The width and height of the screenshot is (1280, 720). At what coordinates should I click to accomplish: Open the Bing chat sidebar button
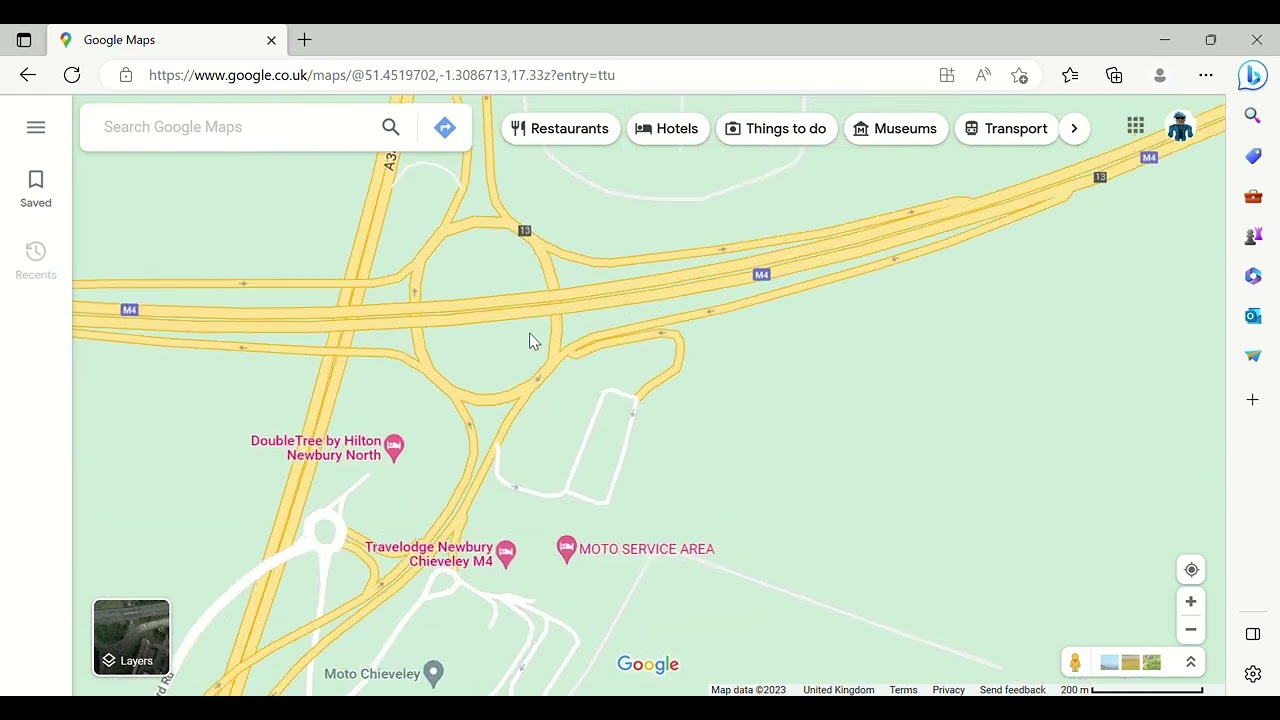1253,75
